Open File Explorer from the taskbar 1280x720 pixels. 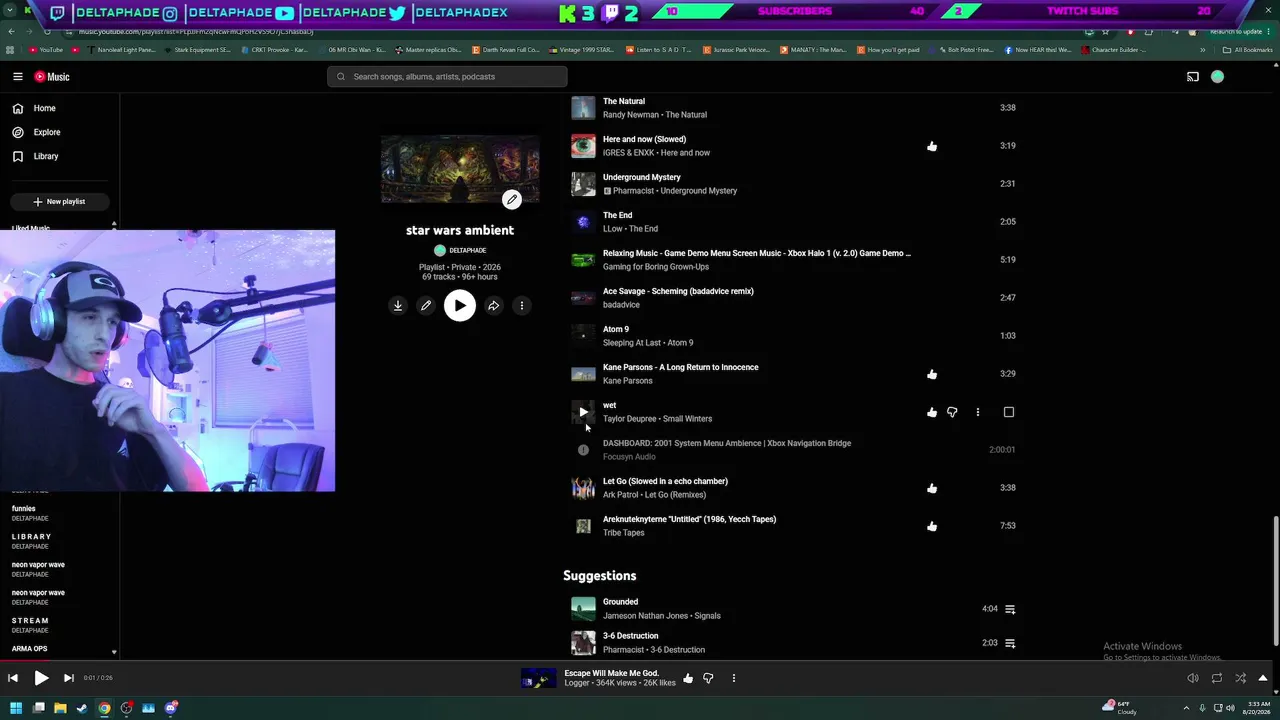(60, 708)
